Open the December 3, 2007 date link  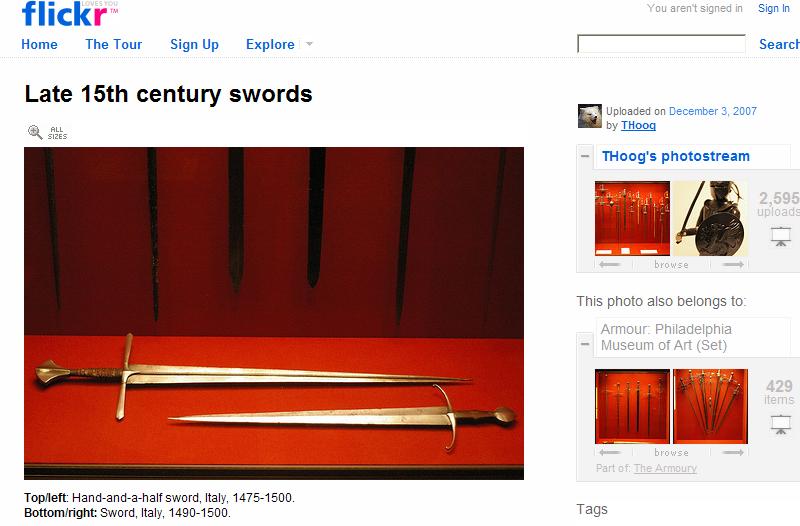click(x=713, y=111)
